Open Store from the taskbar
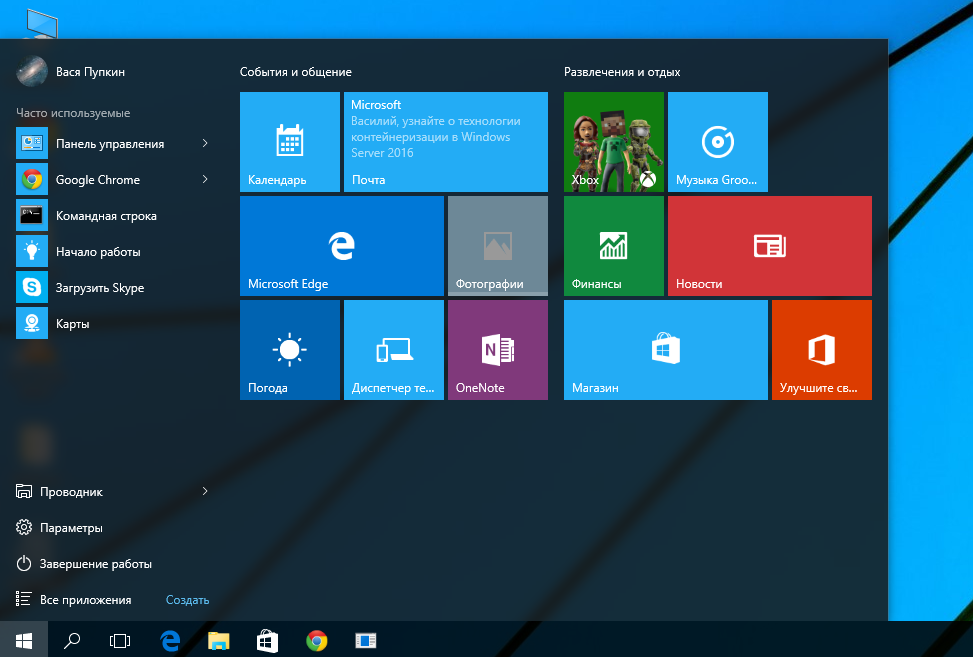 point(267,640)
